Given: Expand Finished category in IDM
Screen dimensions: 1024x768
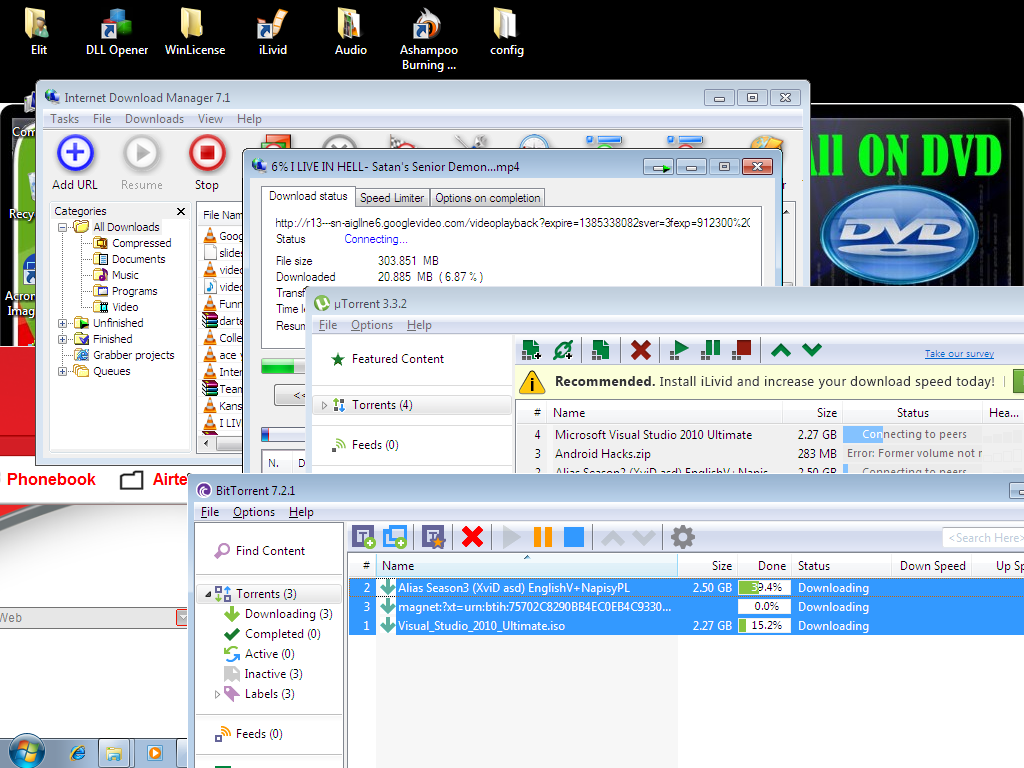Looking at the screenshot, I should (63, 339).
